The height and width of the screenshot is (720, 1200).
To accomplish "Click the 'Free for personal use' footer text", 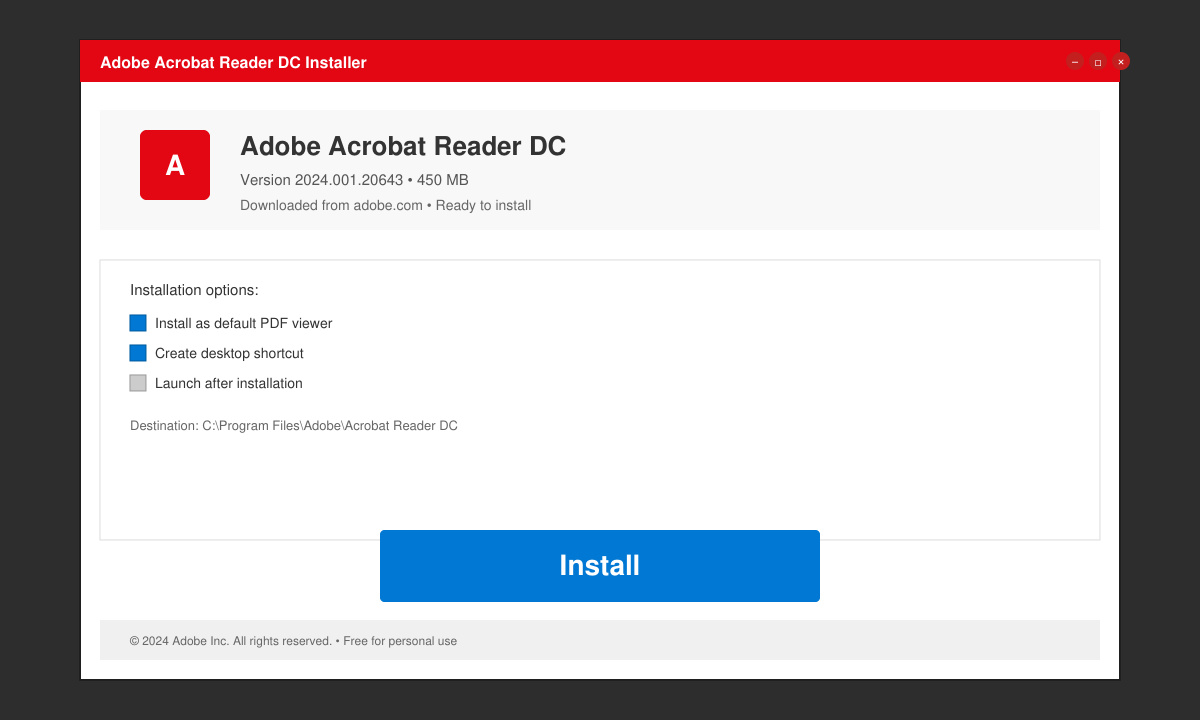I will tap(400, 641).
